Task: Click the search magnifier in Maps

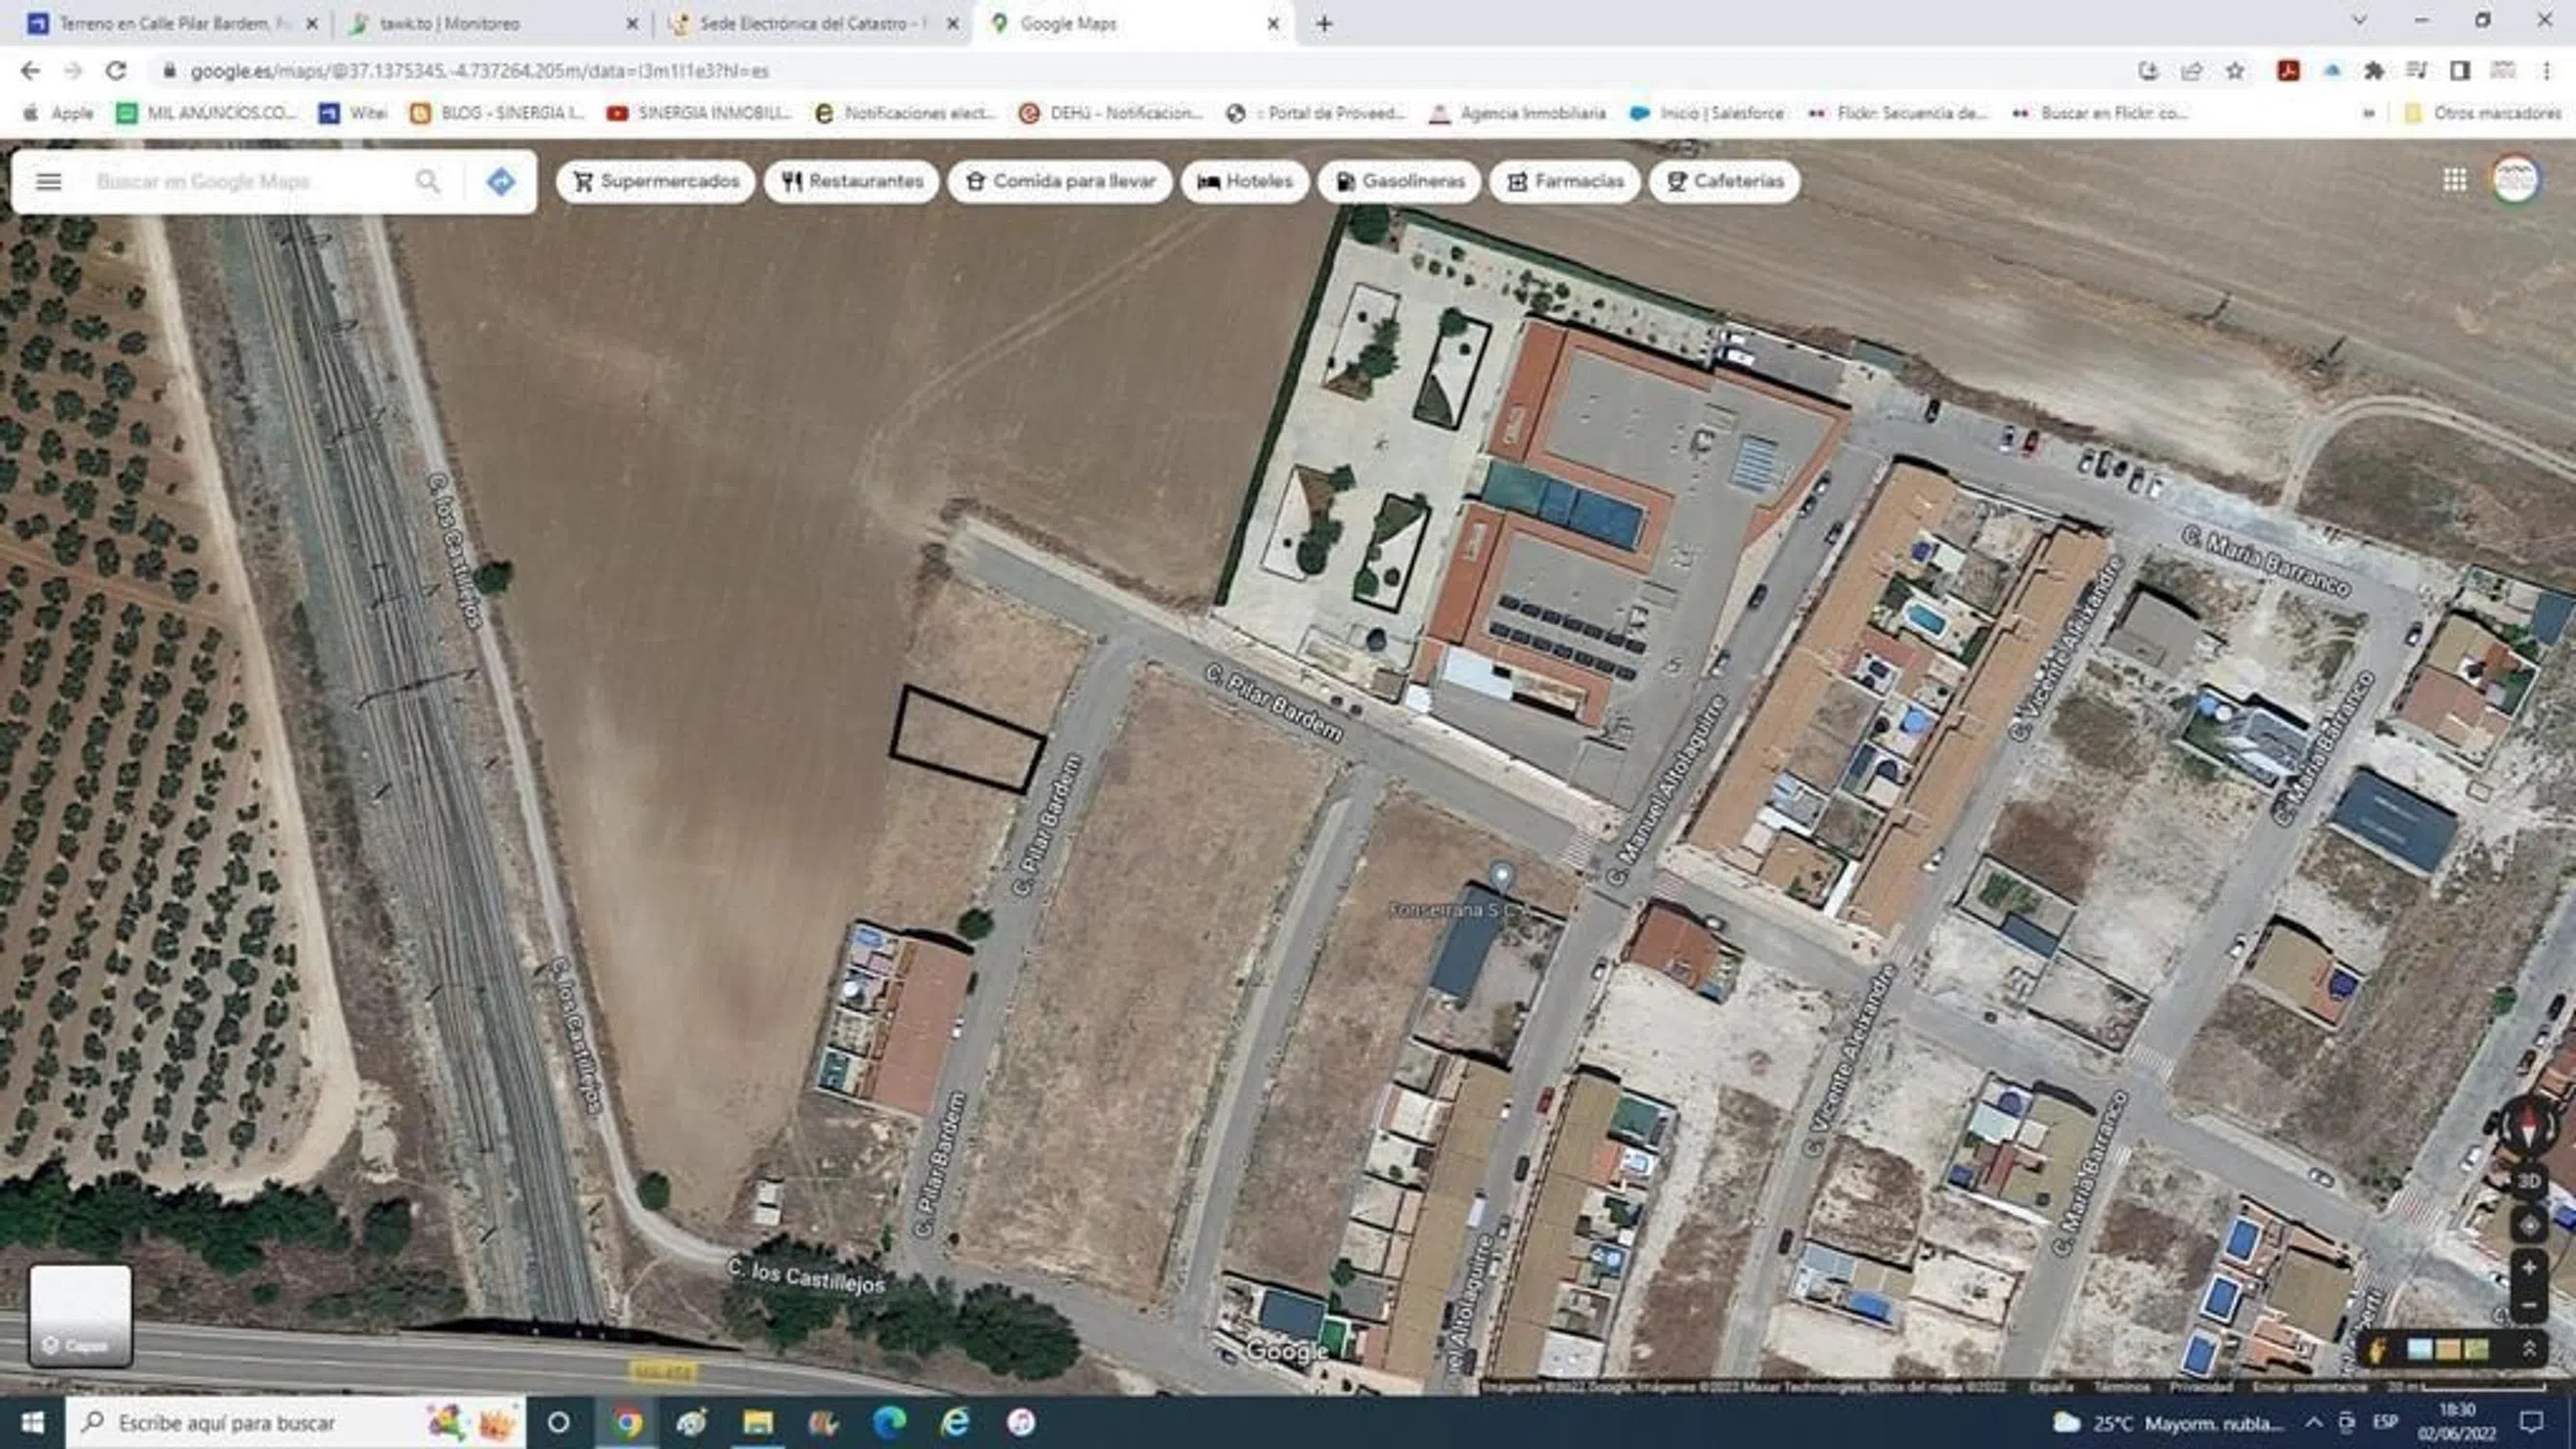Action: tap(428, 181)
